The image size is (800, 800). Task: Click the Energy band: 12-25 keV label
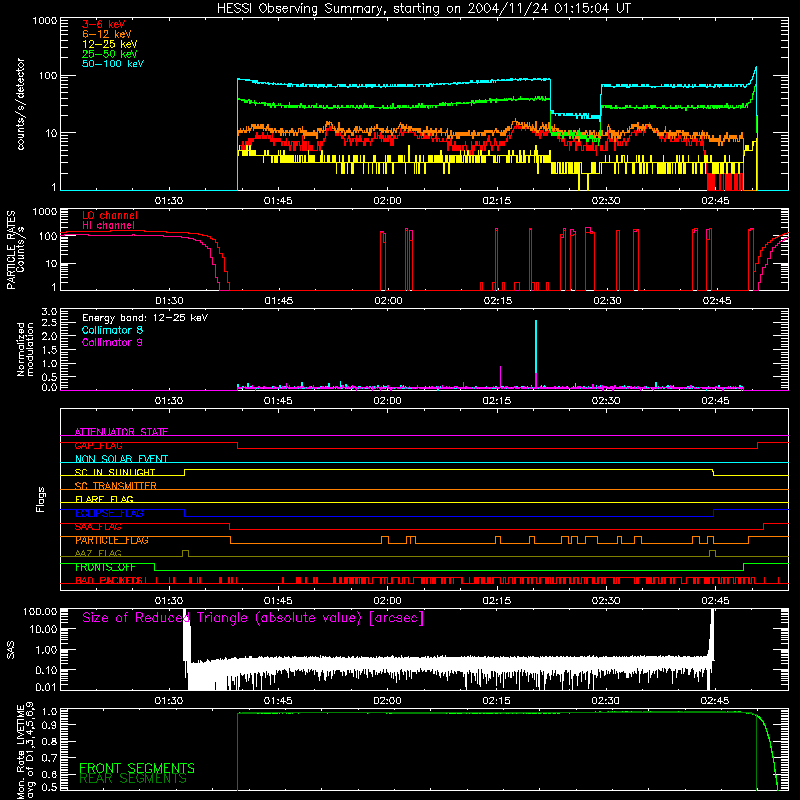pyautogui.click(x=145, y=318)
